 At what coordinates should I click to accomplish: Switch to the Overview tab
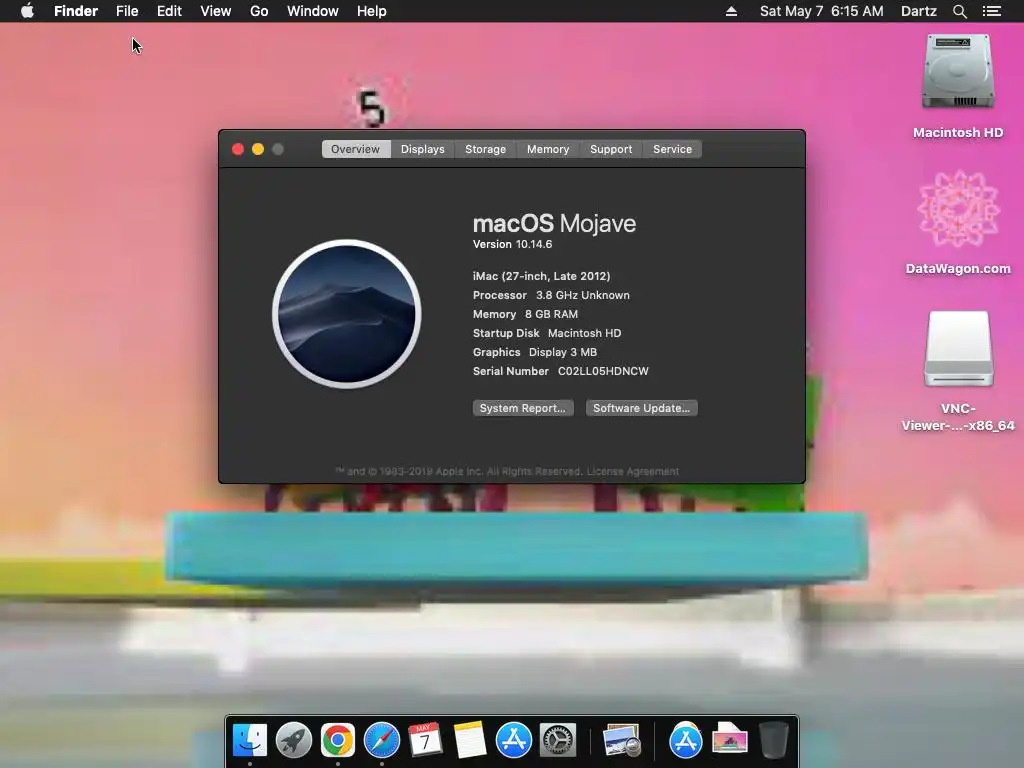(355, 149)
